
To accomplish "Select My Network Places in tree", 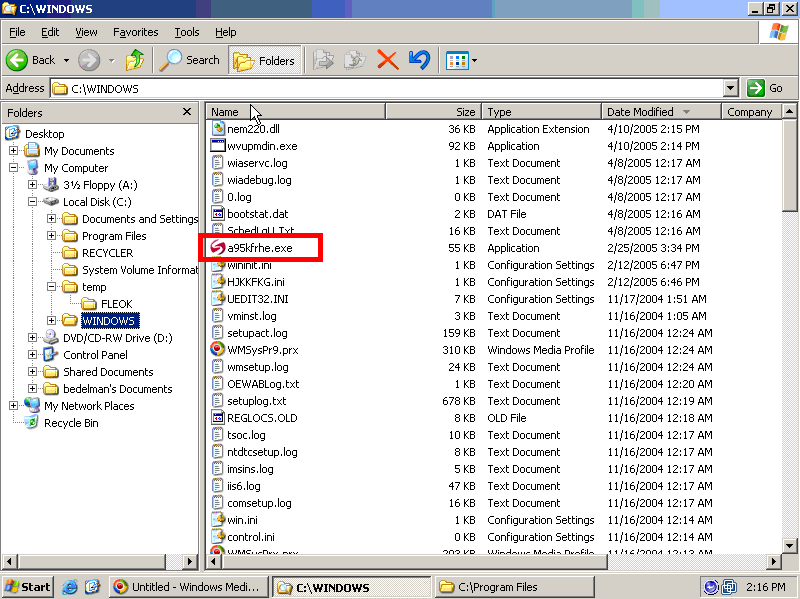I will [x=89, y=406].
